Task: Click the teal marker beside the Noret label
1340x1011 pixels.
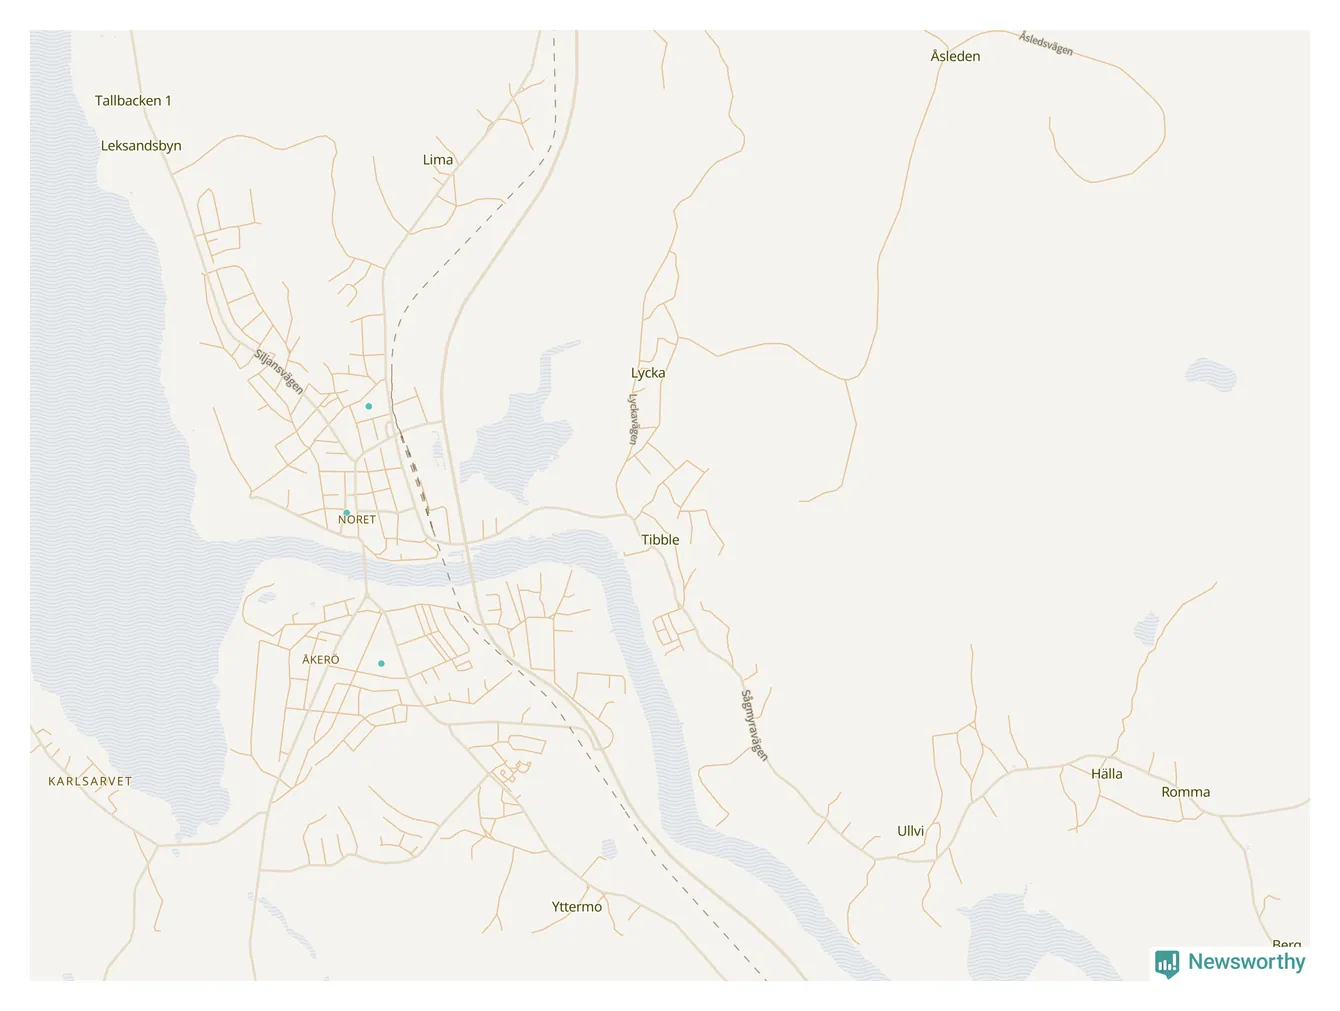Action: pyautogui.click(x=346, y=512)
